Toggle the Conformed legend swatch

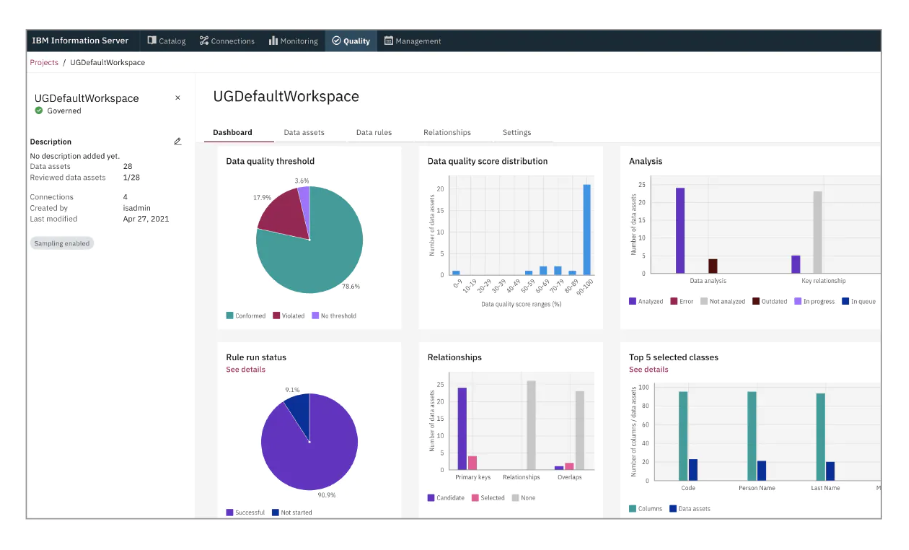click(230, 316)
